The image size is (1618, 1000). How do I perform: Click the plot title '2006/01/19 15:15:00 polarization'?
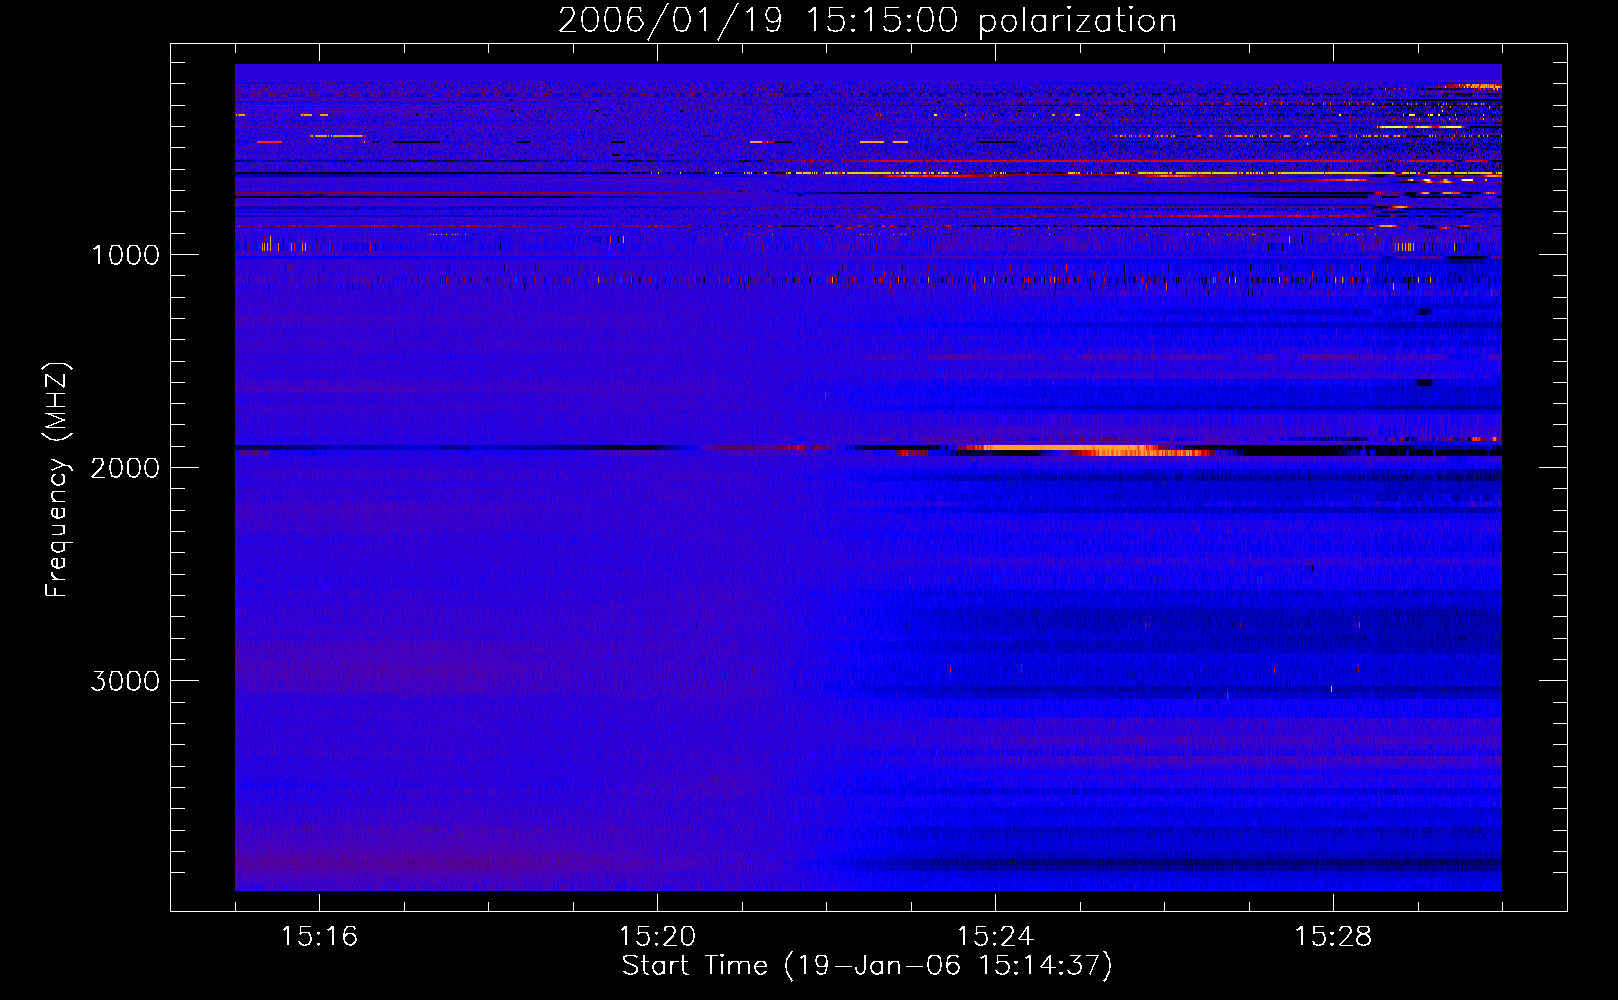pyautogui.click(x=867, y=21)
